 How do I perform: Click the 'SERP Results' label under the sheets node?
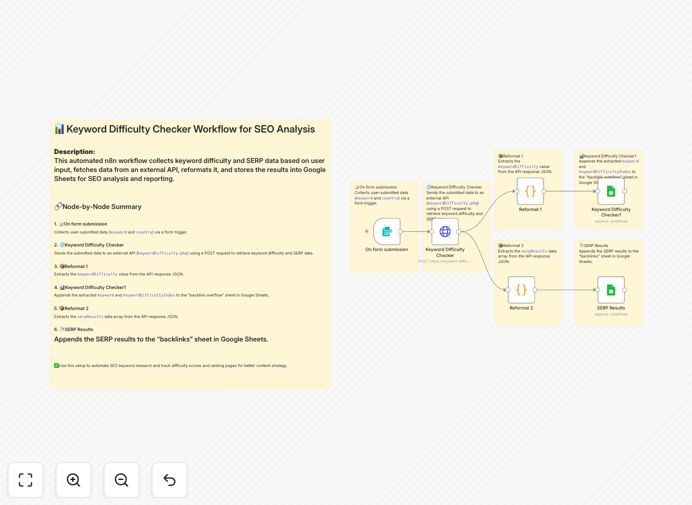coord(611,308)
